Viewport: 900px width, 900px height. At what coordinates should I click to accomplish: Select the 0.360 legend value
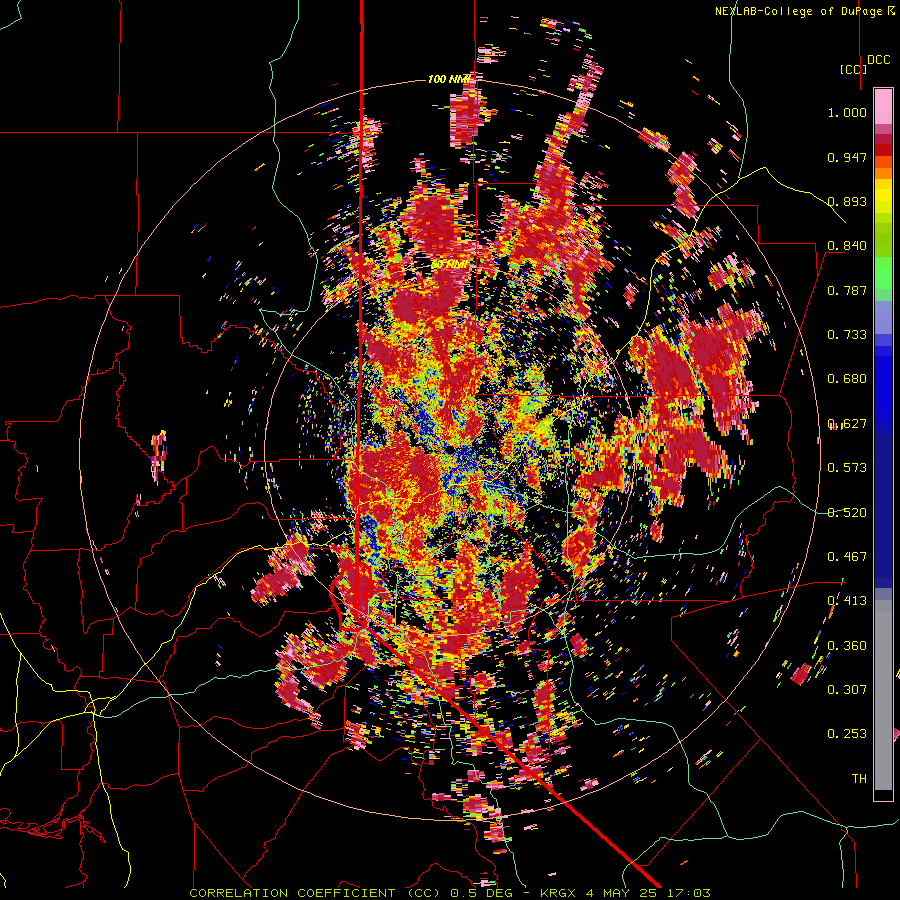point(847,645)
